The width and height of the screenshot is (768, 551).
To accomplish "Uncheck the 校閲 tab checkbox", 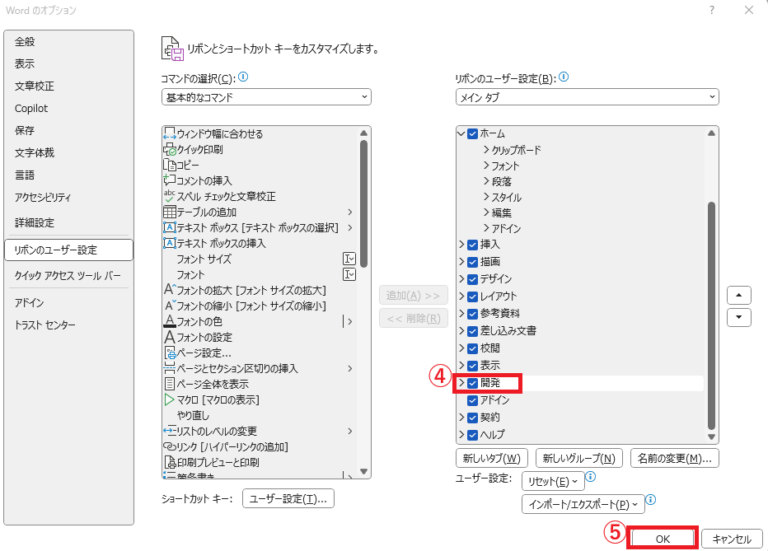I will click(x=473, y=348).
